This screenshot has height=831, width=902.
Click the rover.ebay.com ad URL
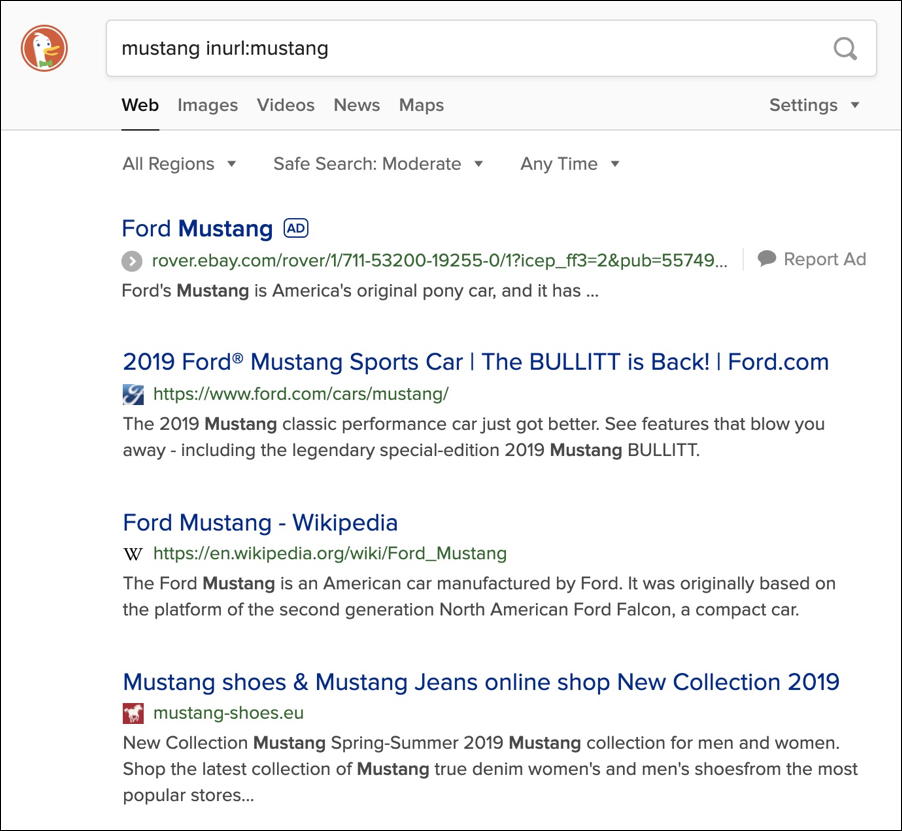[x=439, y=261]
